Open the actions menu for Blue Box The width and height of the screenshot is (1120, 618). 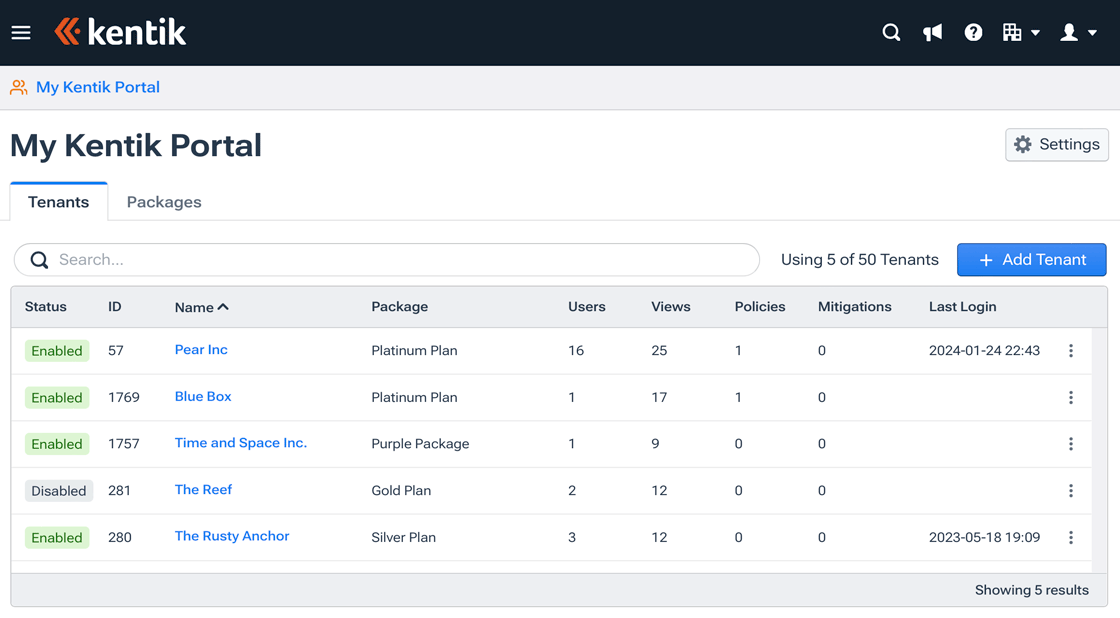[1071, 397]
